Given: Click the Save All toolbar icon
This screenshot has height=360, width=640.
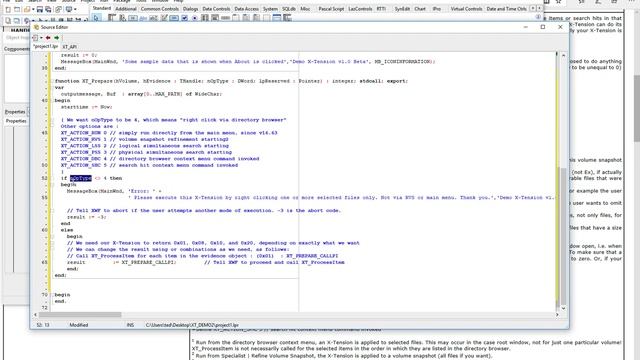Looking at the screenshot, I should pyautogui.click(x=48, y=9).
